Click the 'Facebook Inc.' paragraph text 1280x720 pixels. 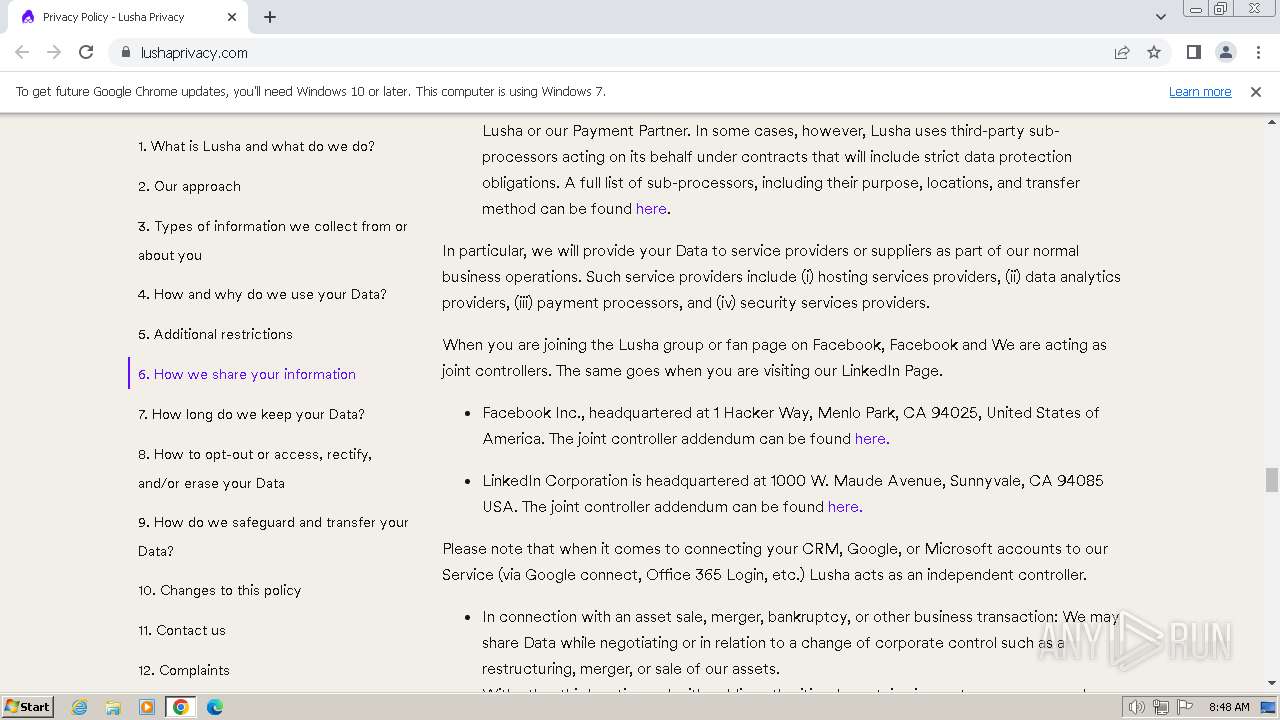tap(790, 426)
